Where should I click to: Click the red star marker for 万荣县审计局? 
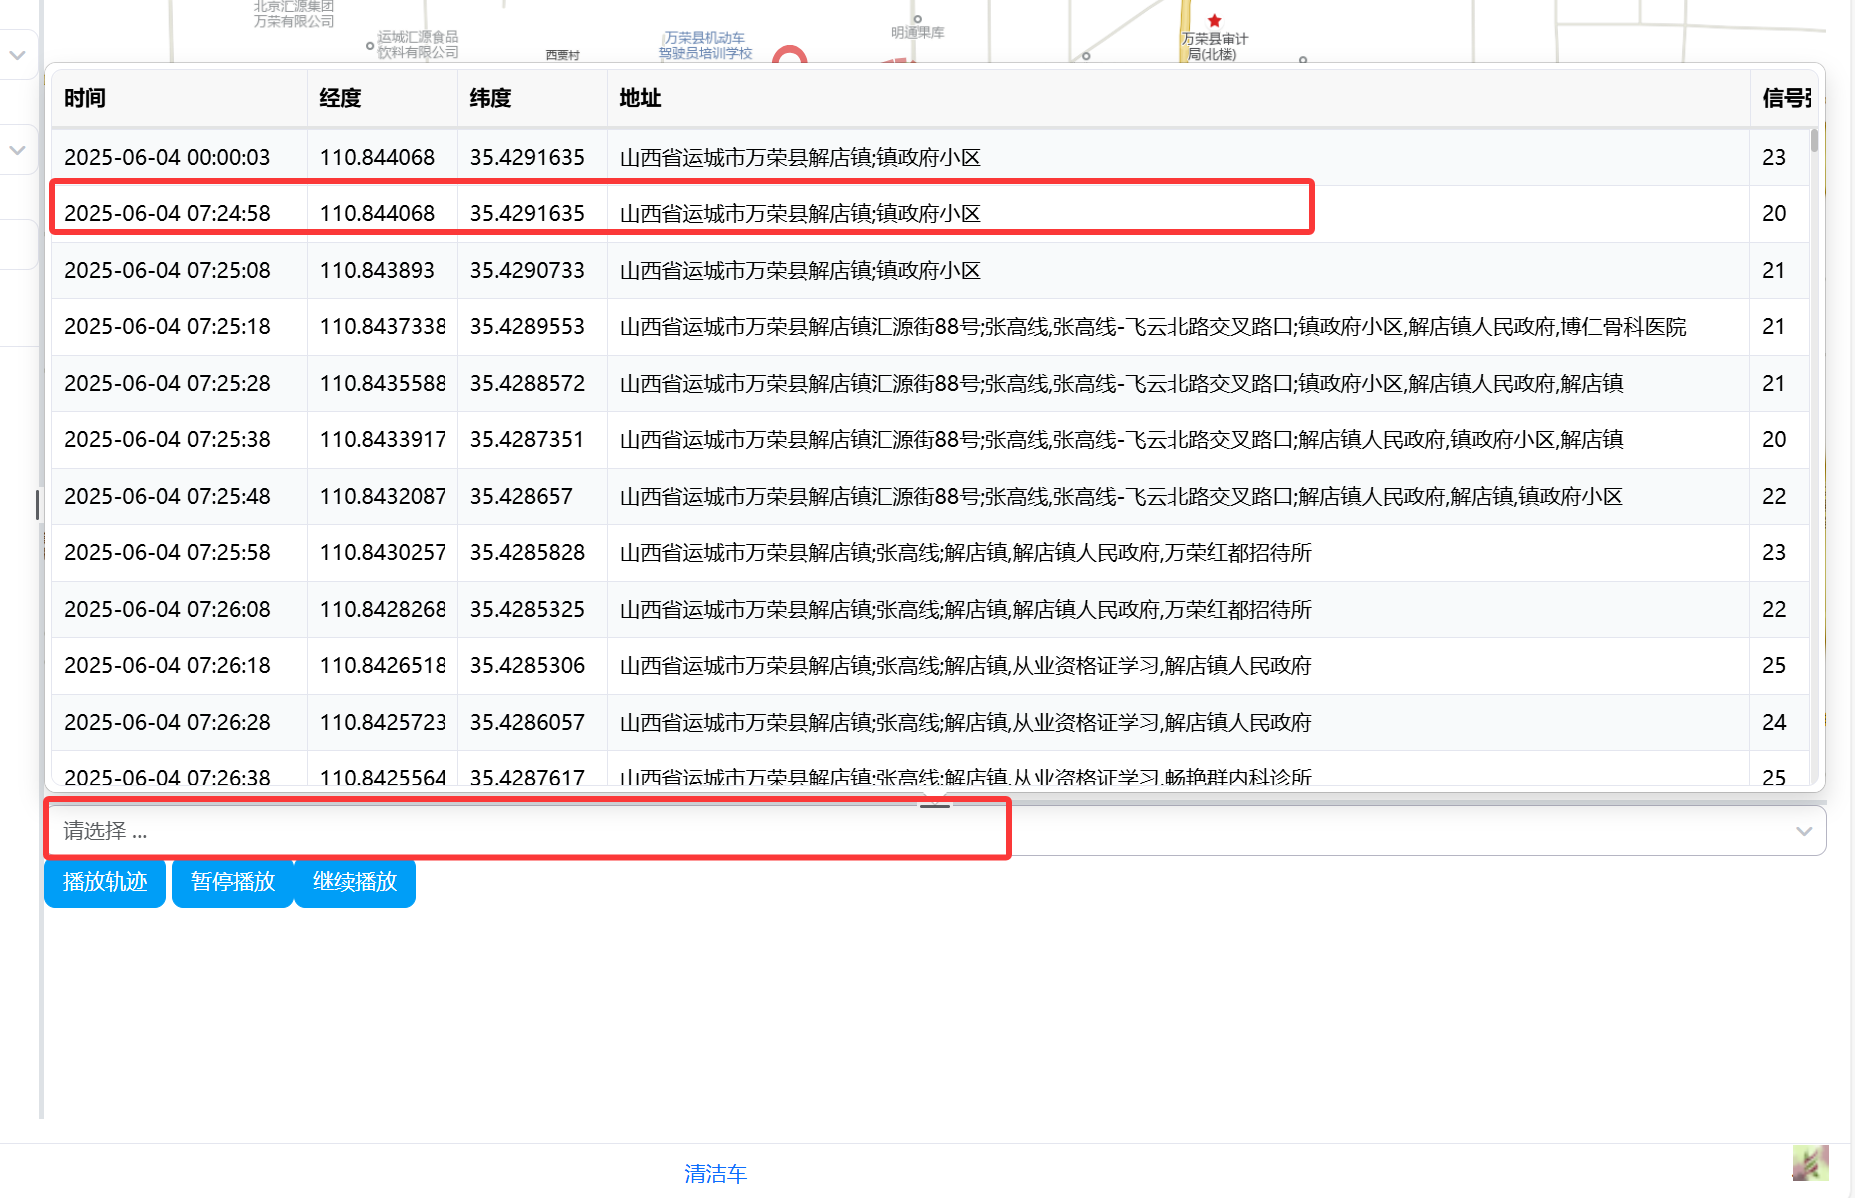tap(1214, 20)
